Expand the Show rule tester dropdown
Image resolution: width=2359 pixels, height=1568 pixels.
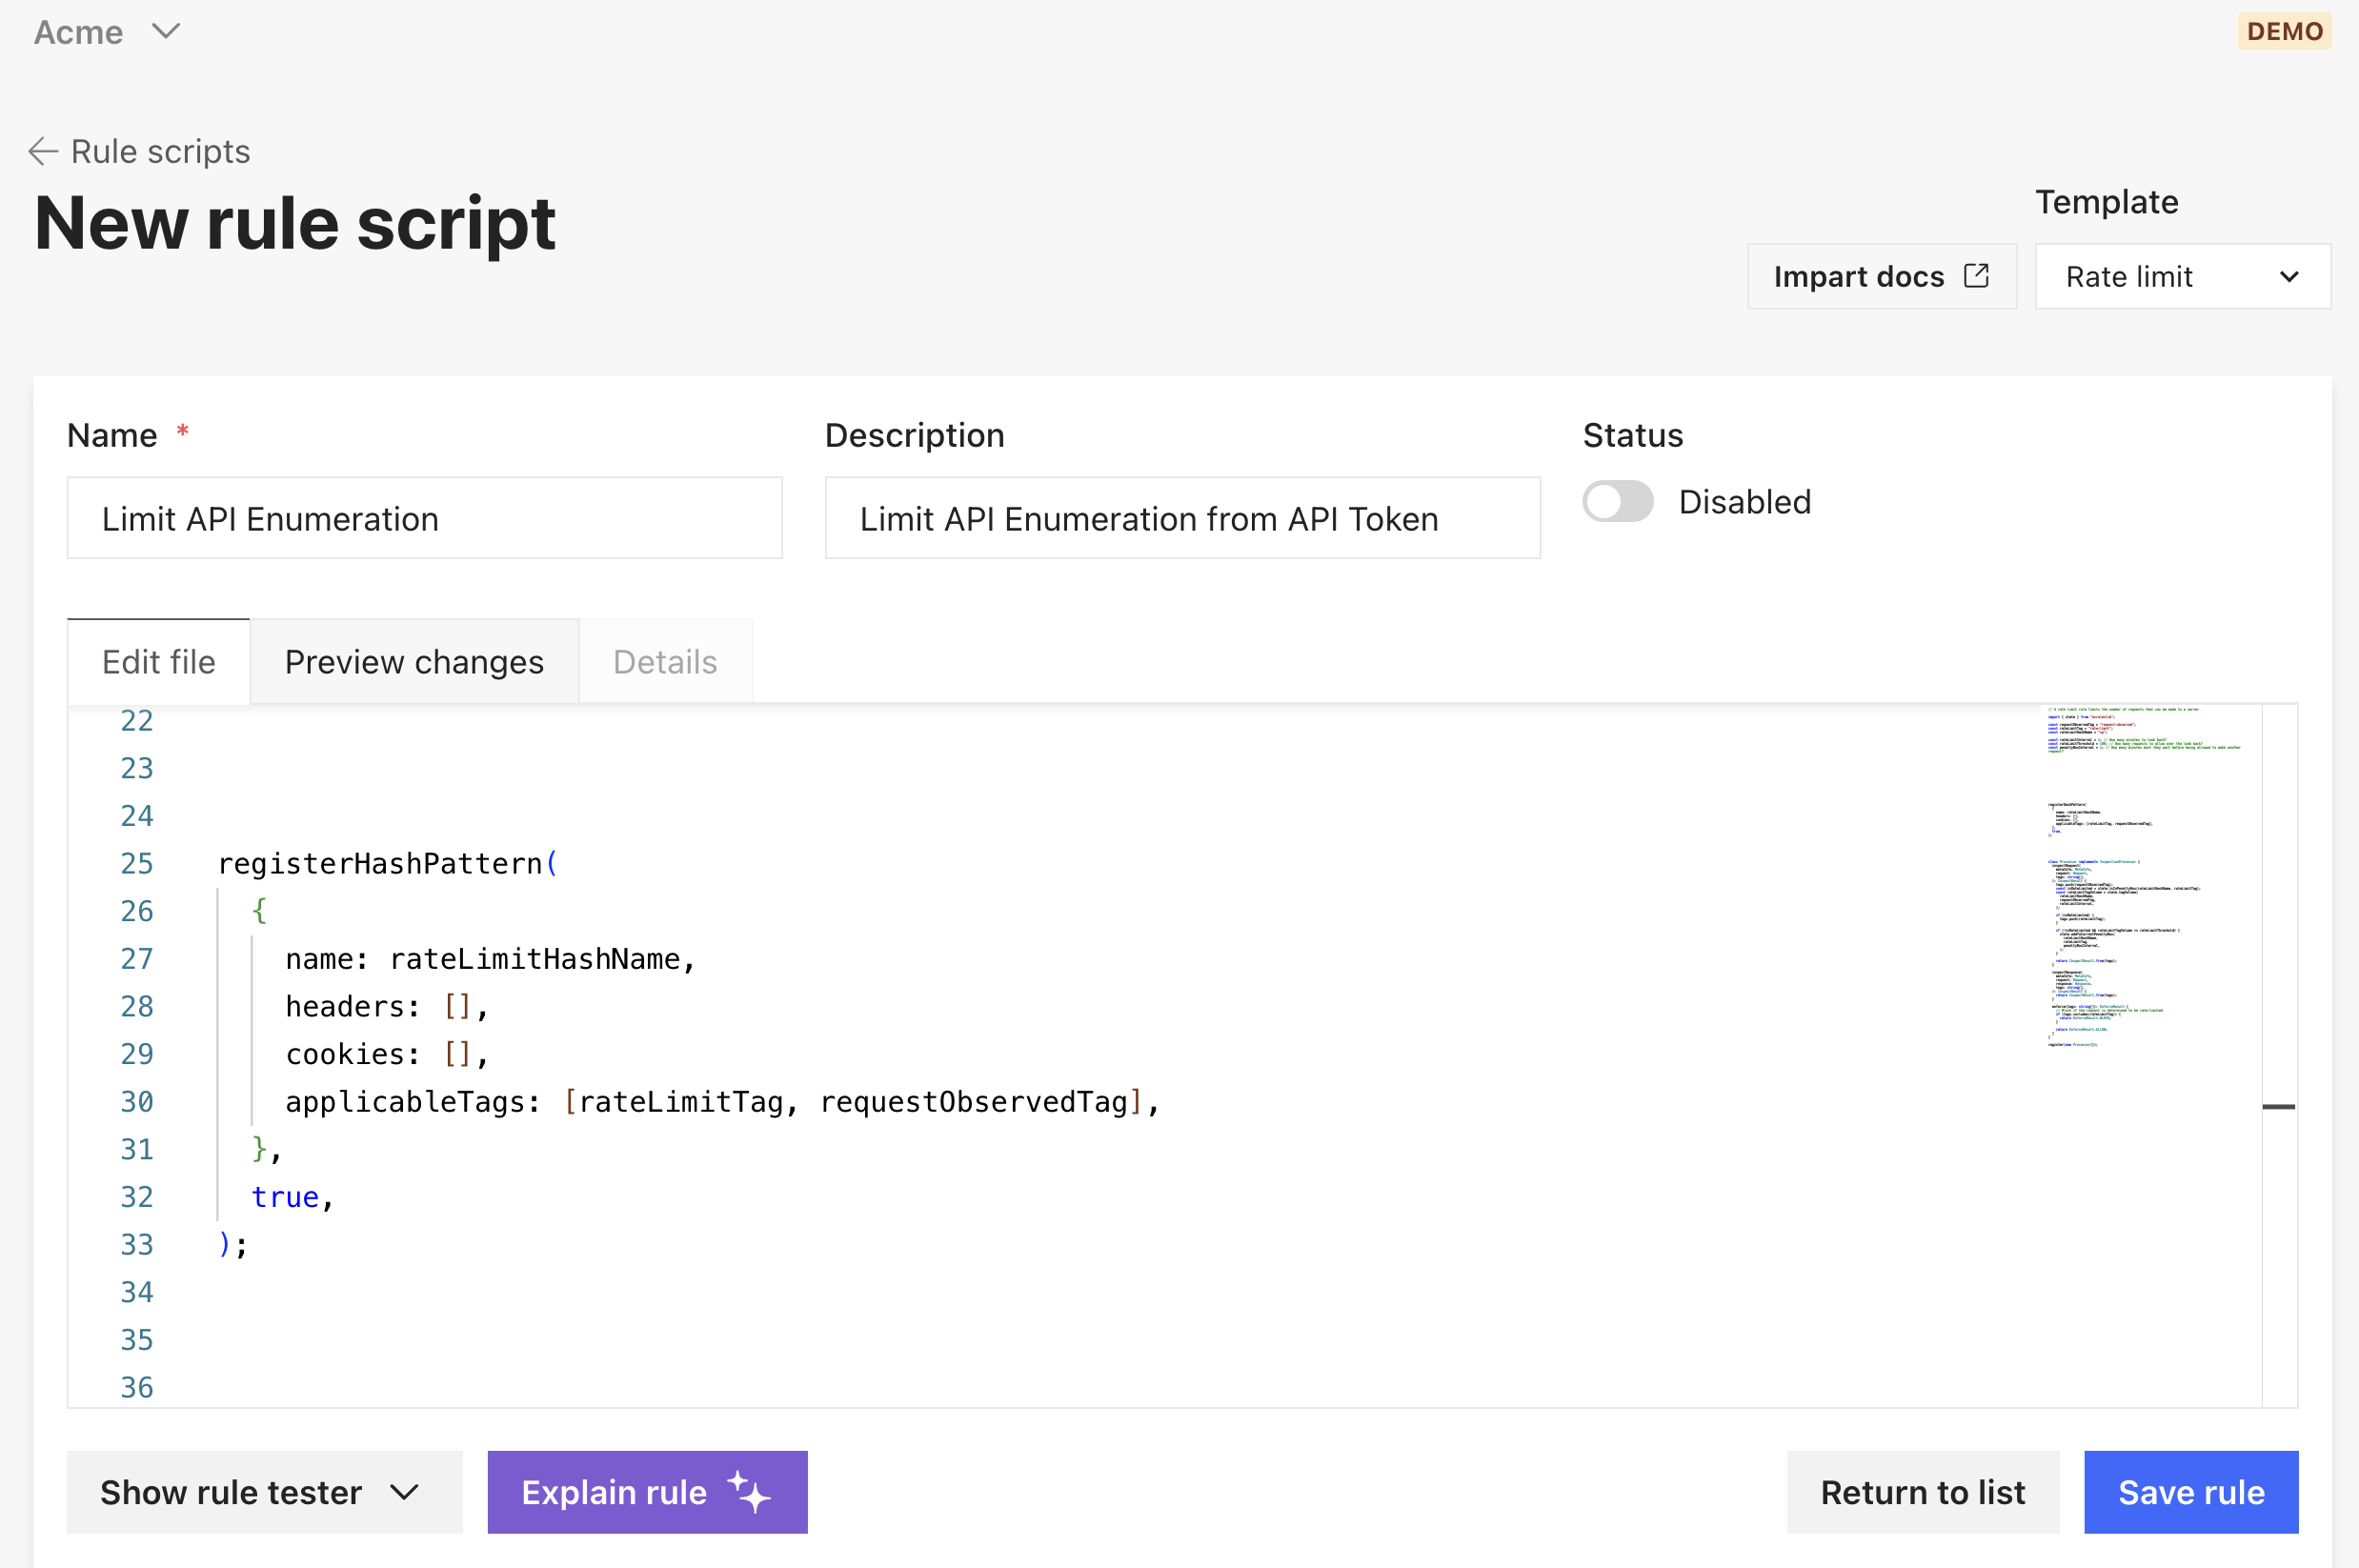coord(264,1491)
